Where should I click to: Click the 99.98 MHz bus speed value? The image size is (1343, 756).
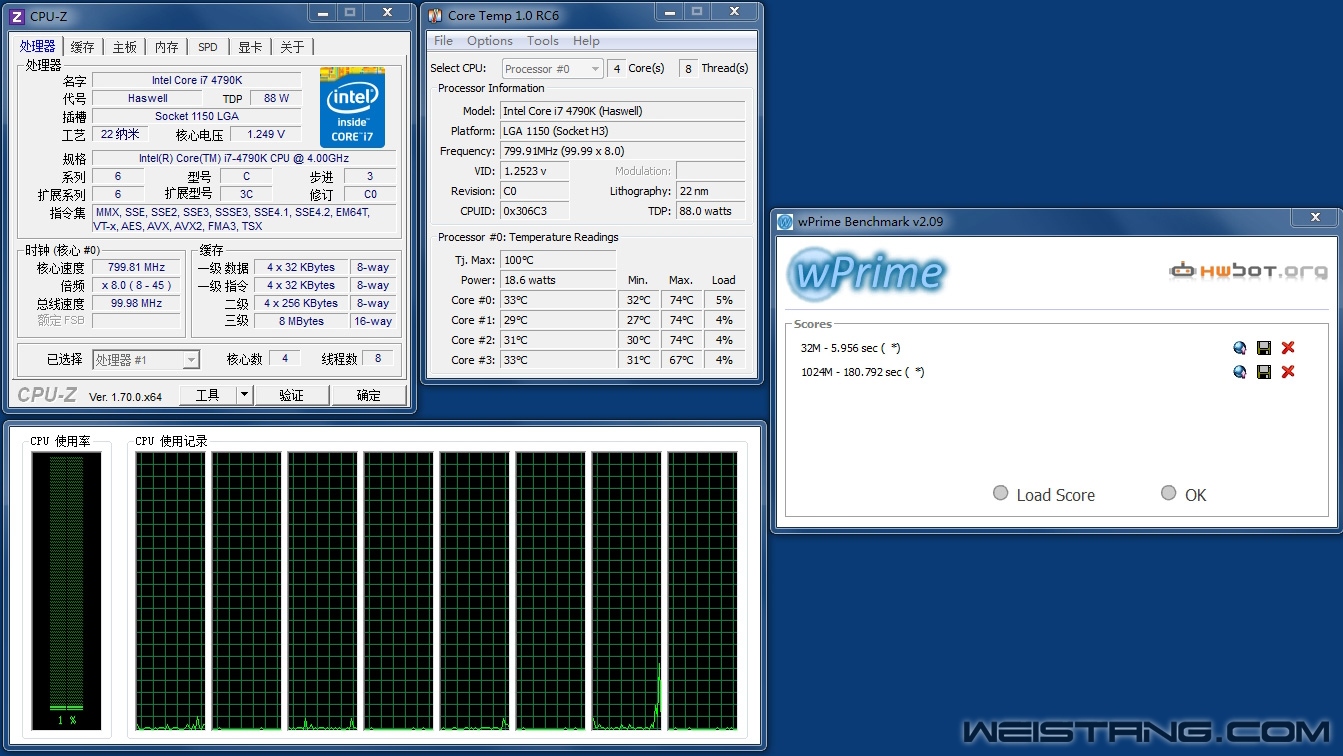click(x=137, y=303)
